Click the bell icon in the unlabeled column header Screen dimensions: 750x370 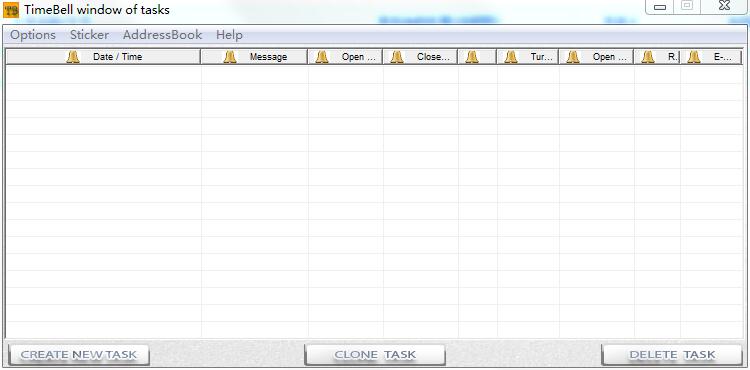coord(472,57)
